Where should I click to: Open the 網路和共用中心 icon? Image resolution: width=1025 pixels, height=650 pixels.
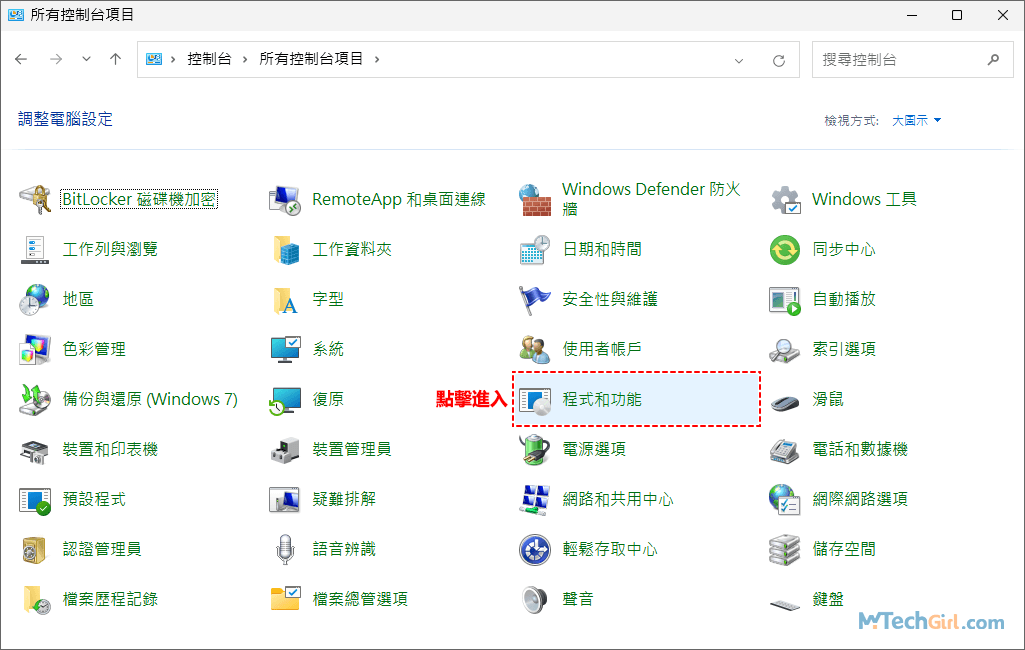535,499
